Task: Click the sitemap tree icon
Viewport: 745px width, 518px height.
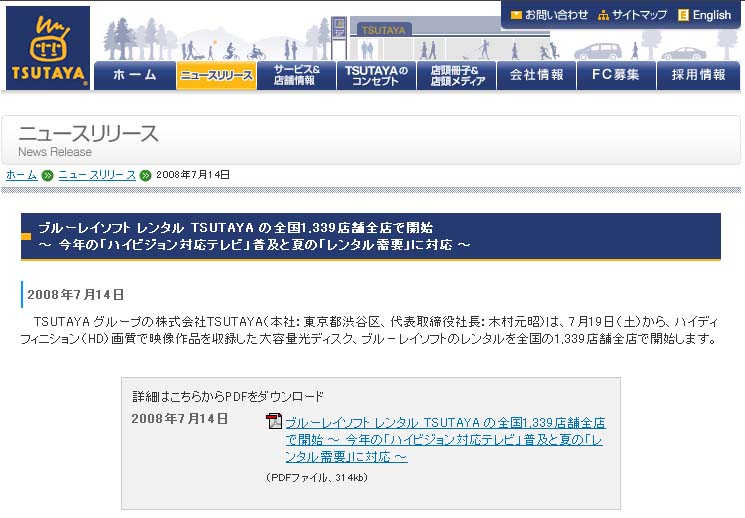Action: [603, 16]
